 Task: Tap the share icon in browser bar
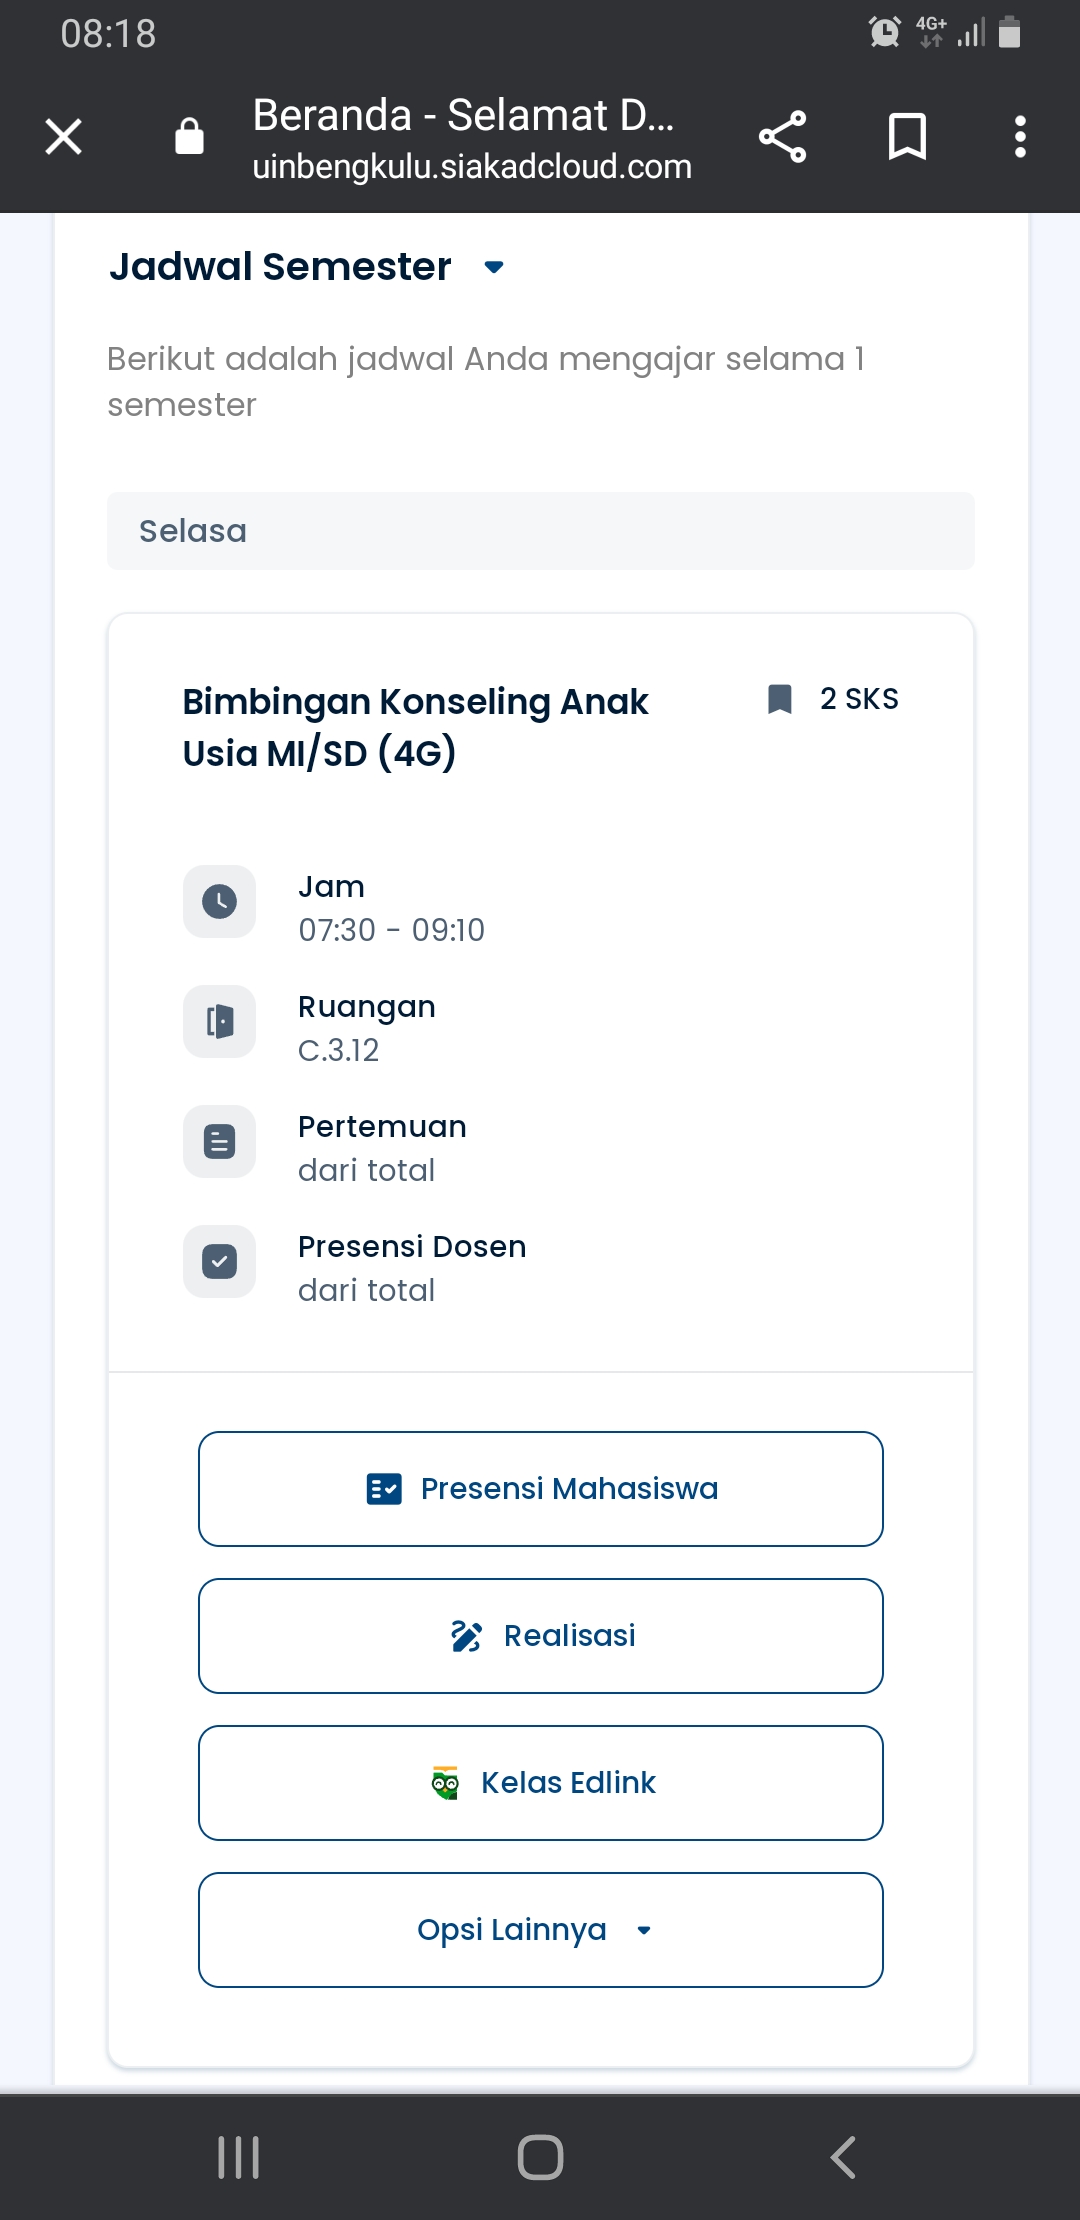pos(782,137)
